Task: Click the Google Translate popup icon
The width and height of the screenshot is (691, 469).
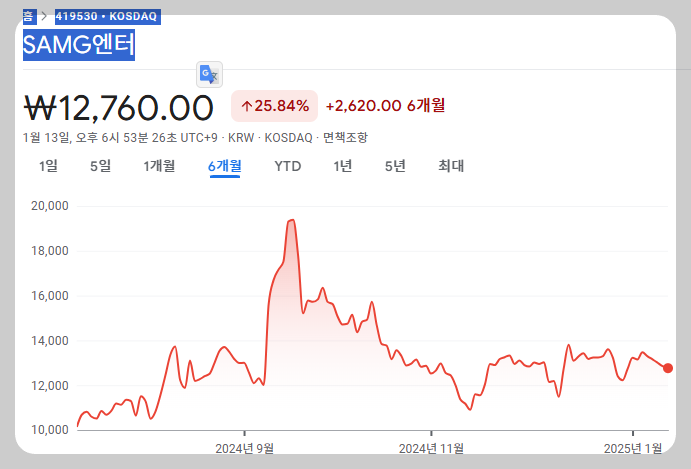Action: pos(209,74)
